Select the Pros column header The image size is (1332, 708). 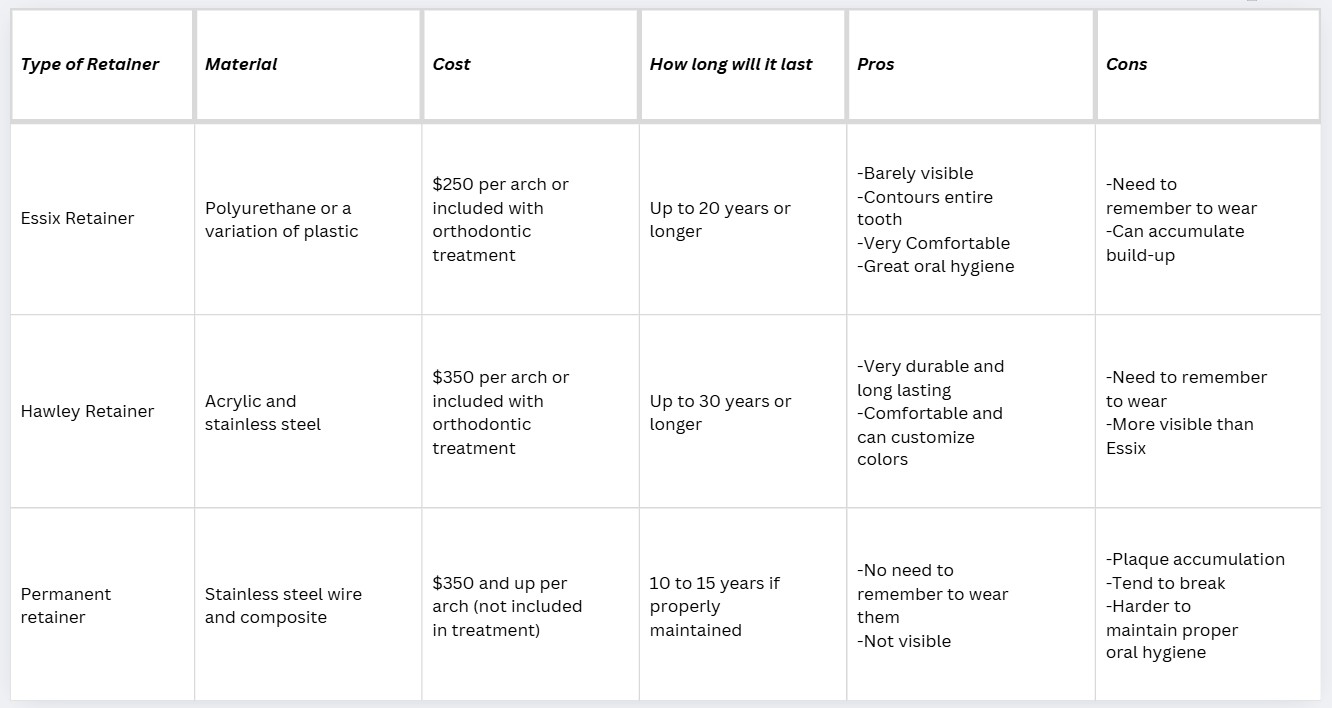tap(971, 65)
